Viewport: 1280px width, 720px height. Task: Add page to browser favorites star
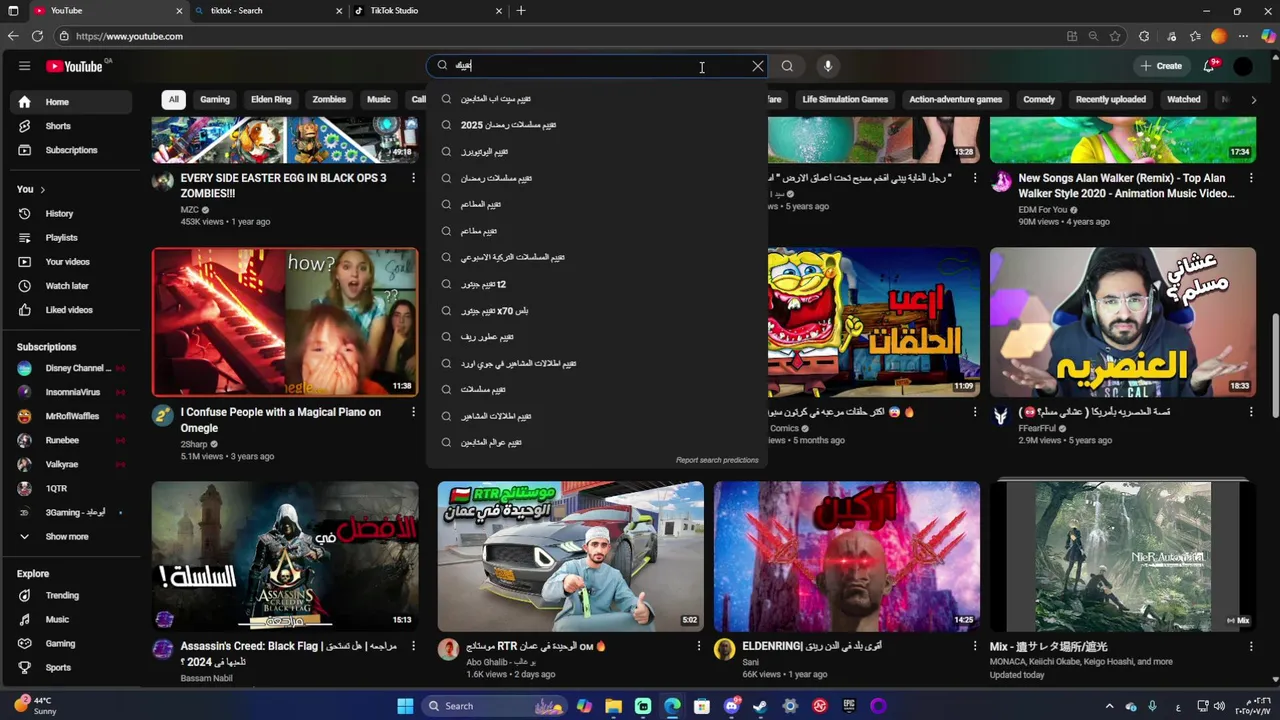coord(1115,36)
